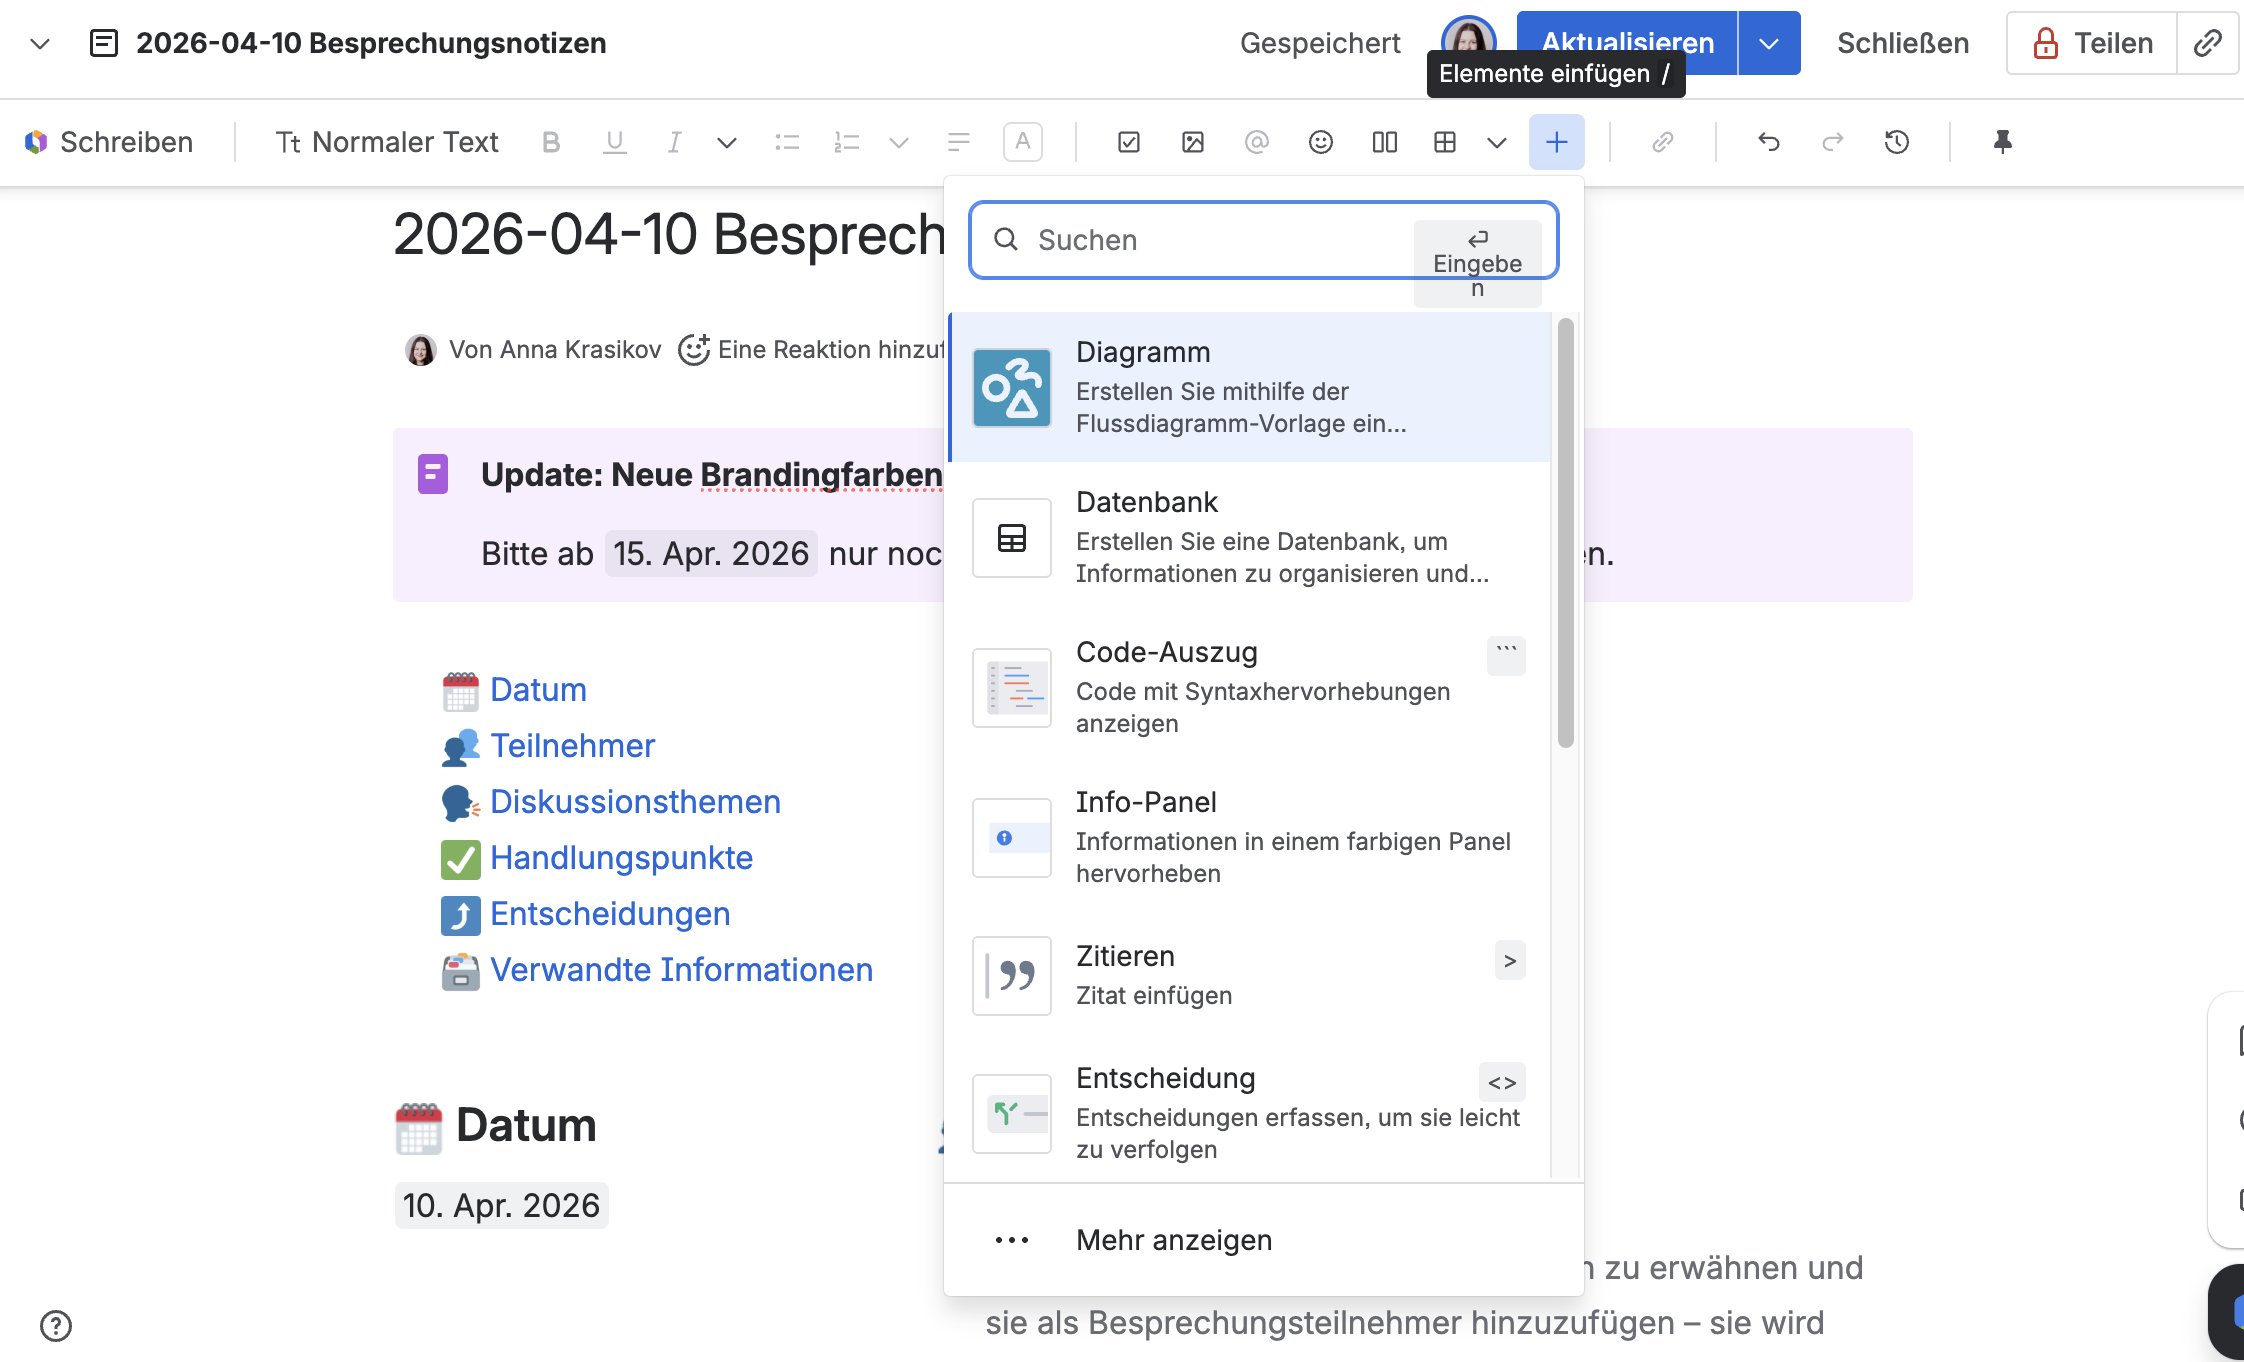This screenshot has height=1362, width=2244.
Task: Pin the toolbar
Action: pos(2002,142)
